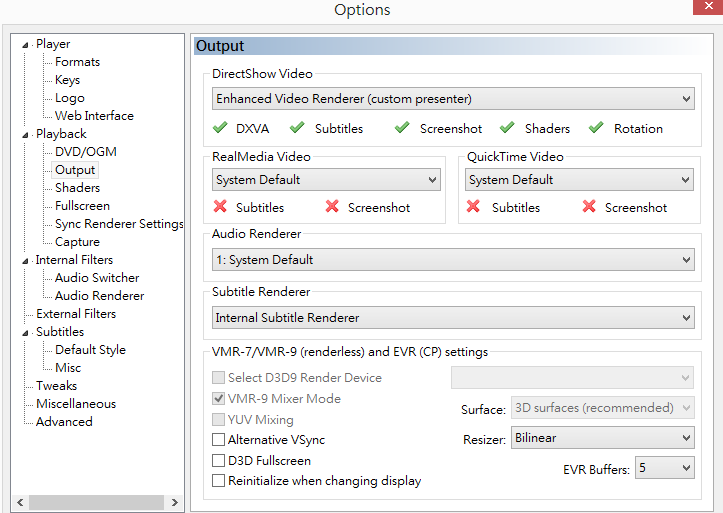Screen dimensions: 723x513
Task: Click the green Shaders support checkmark
Action: click(508, 128)
